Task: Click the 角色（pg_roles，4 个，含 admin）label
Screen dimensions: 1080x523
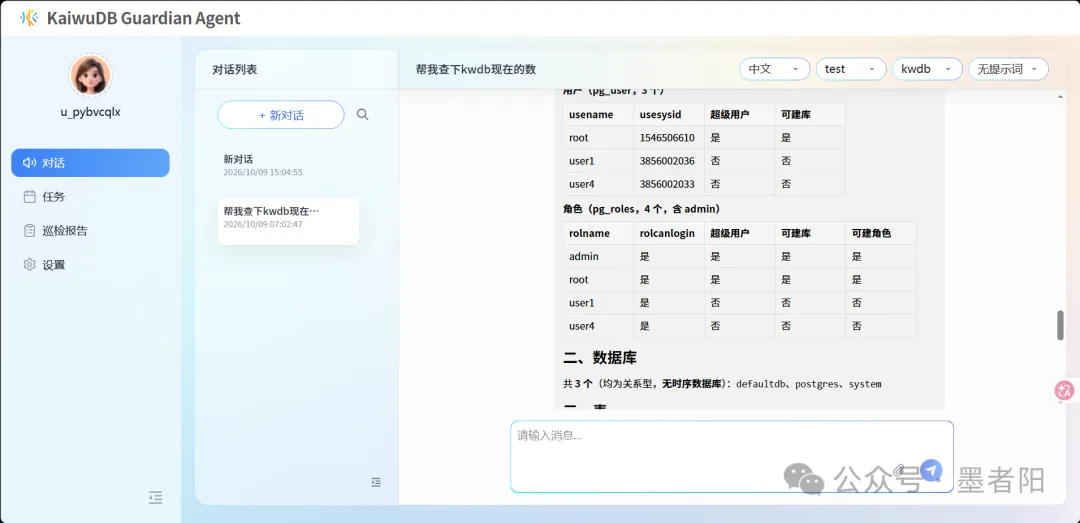Action: pos(642,208)
